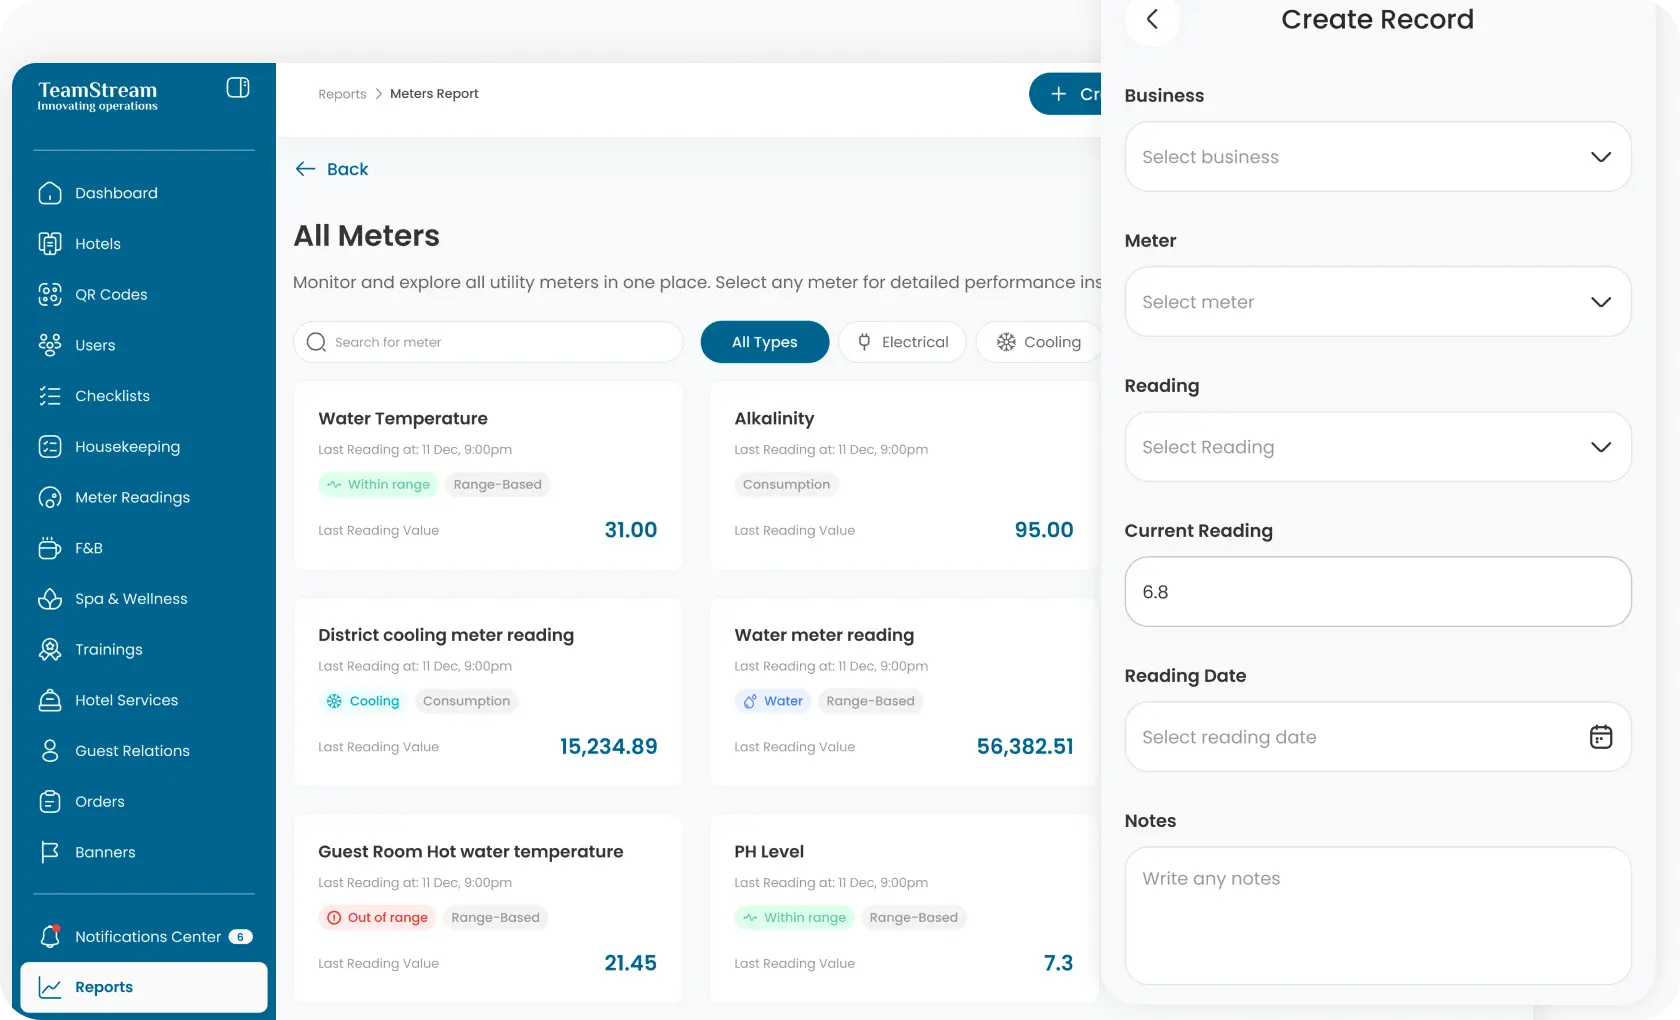Click the back chevron in Create Record
Image resolution: width=1680 pixels, height=1020 pixels.
pos(1152,20)
